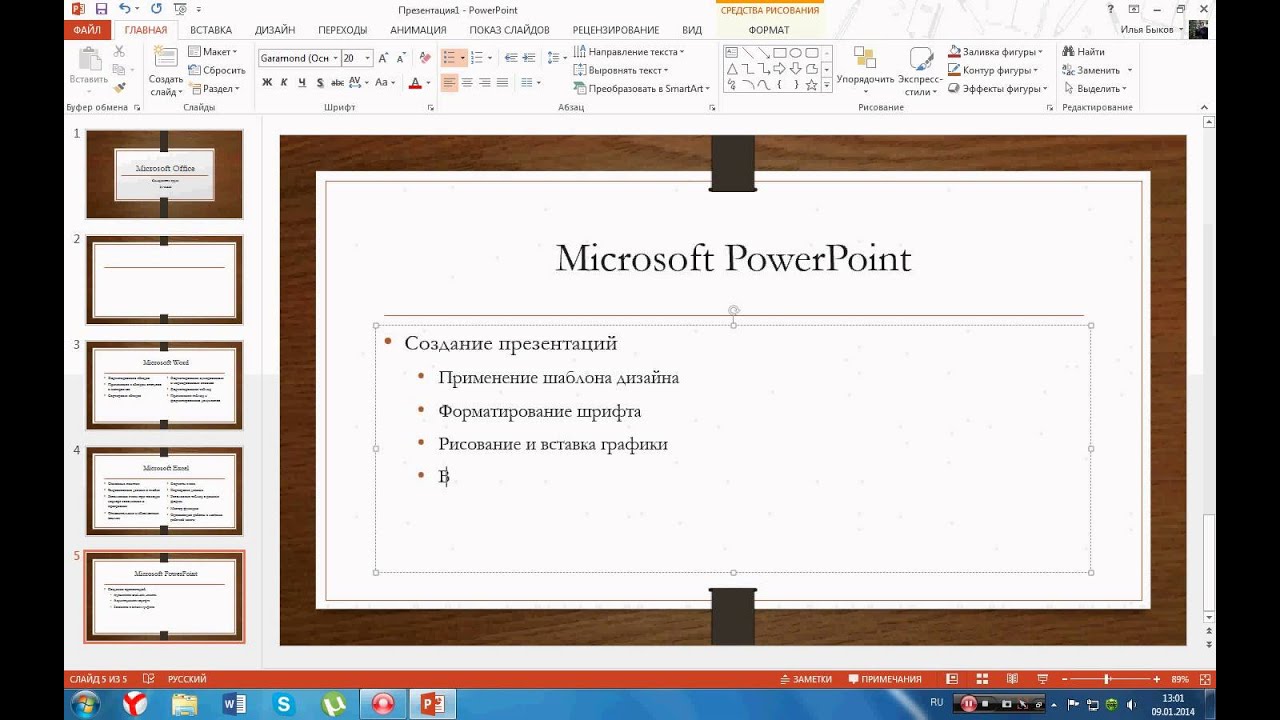
Task: Open the Layout (Макет) dropdown
Action: (212, 51)
